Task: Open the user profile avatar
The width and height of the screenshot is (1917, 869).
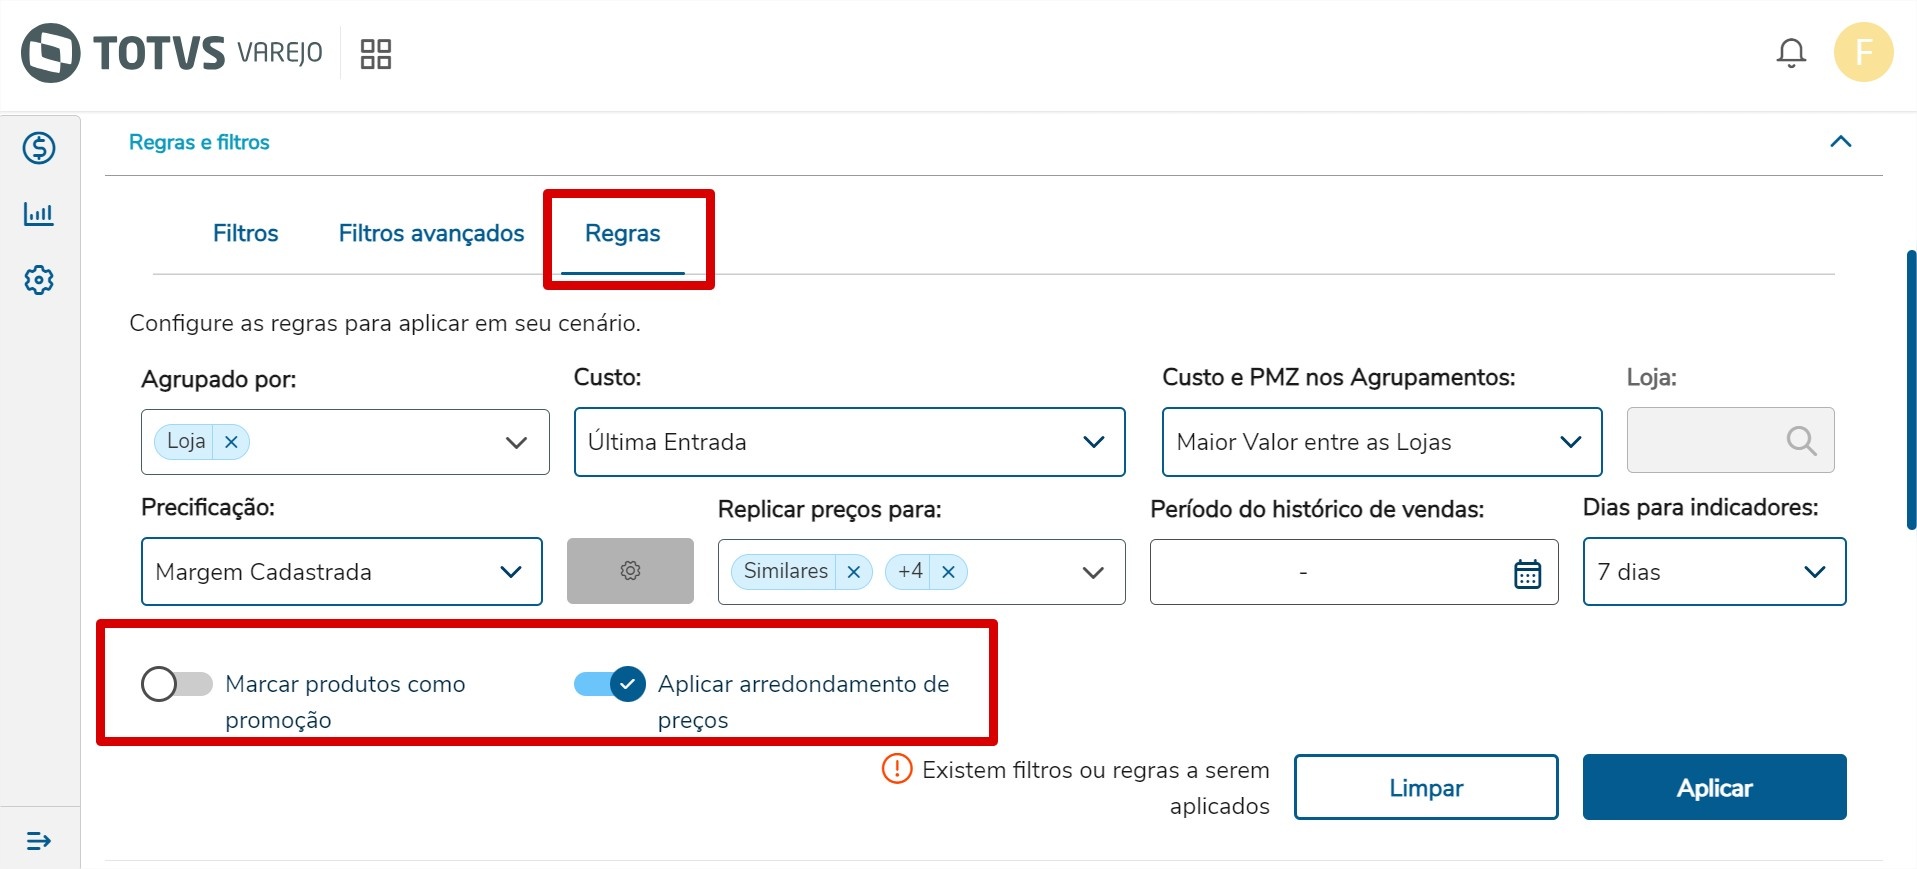Action: point(1862,53)
